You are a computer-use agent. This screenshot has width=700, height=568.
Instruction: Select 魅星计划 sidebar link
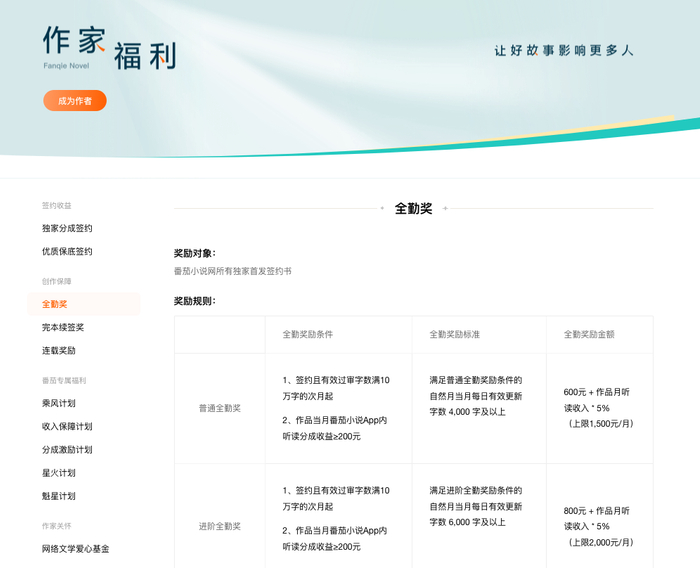coord(58,496)
